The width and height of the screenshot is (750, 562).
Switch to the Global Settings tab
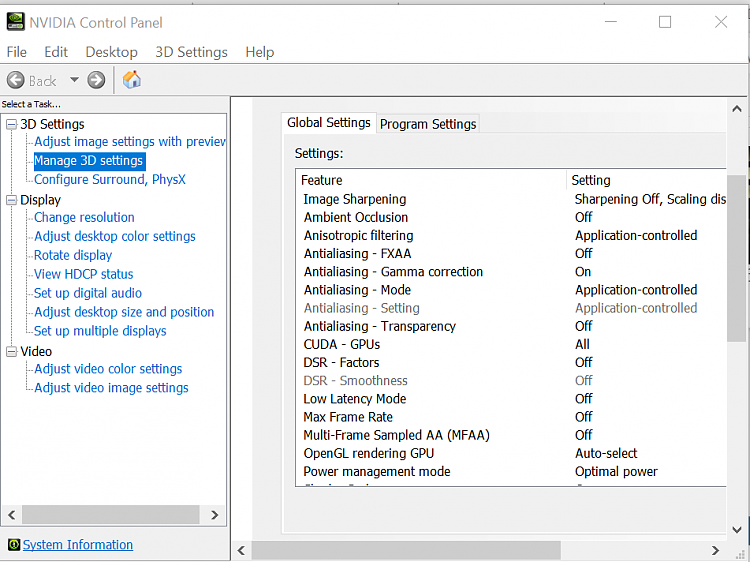(x=329, y=123)
